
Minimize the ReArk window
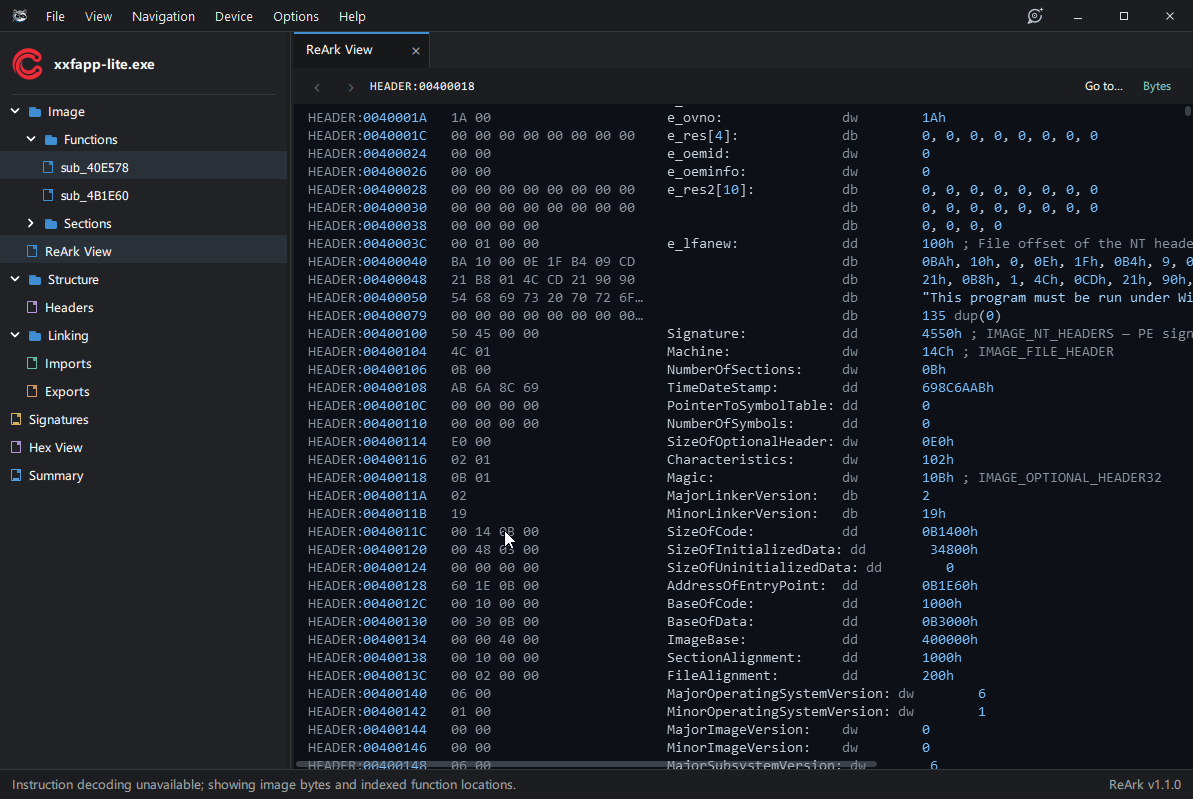tap(1077, 16)
